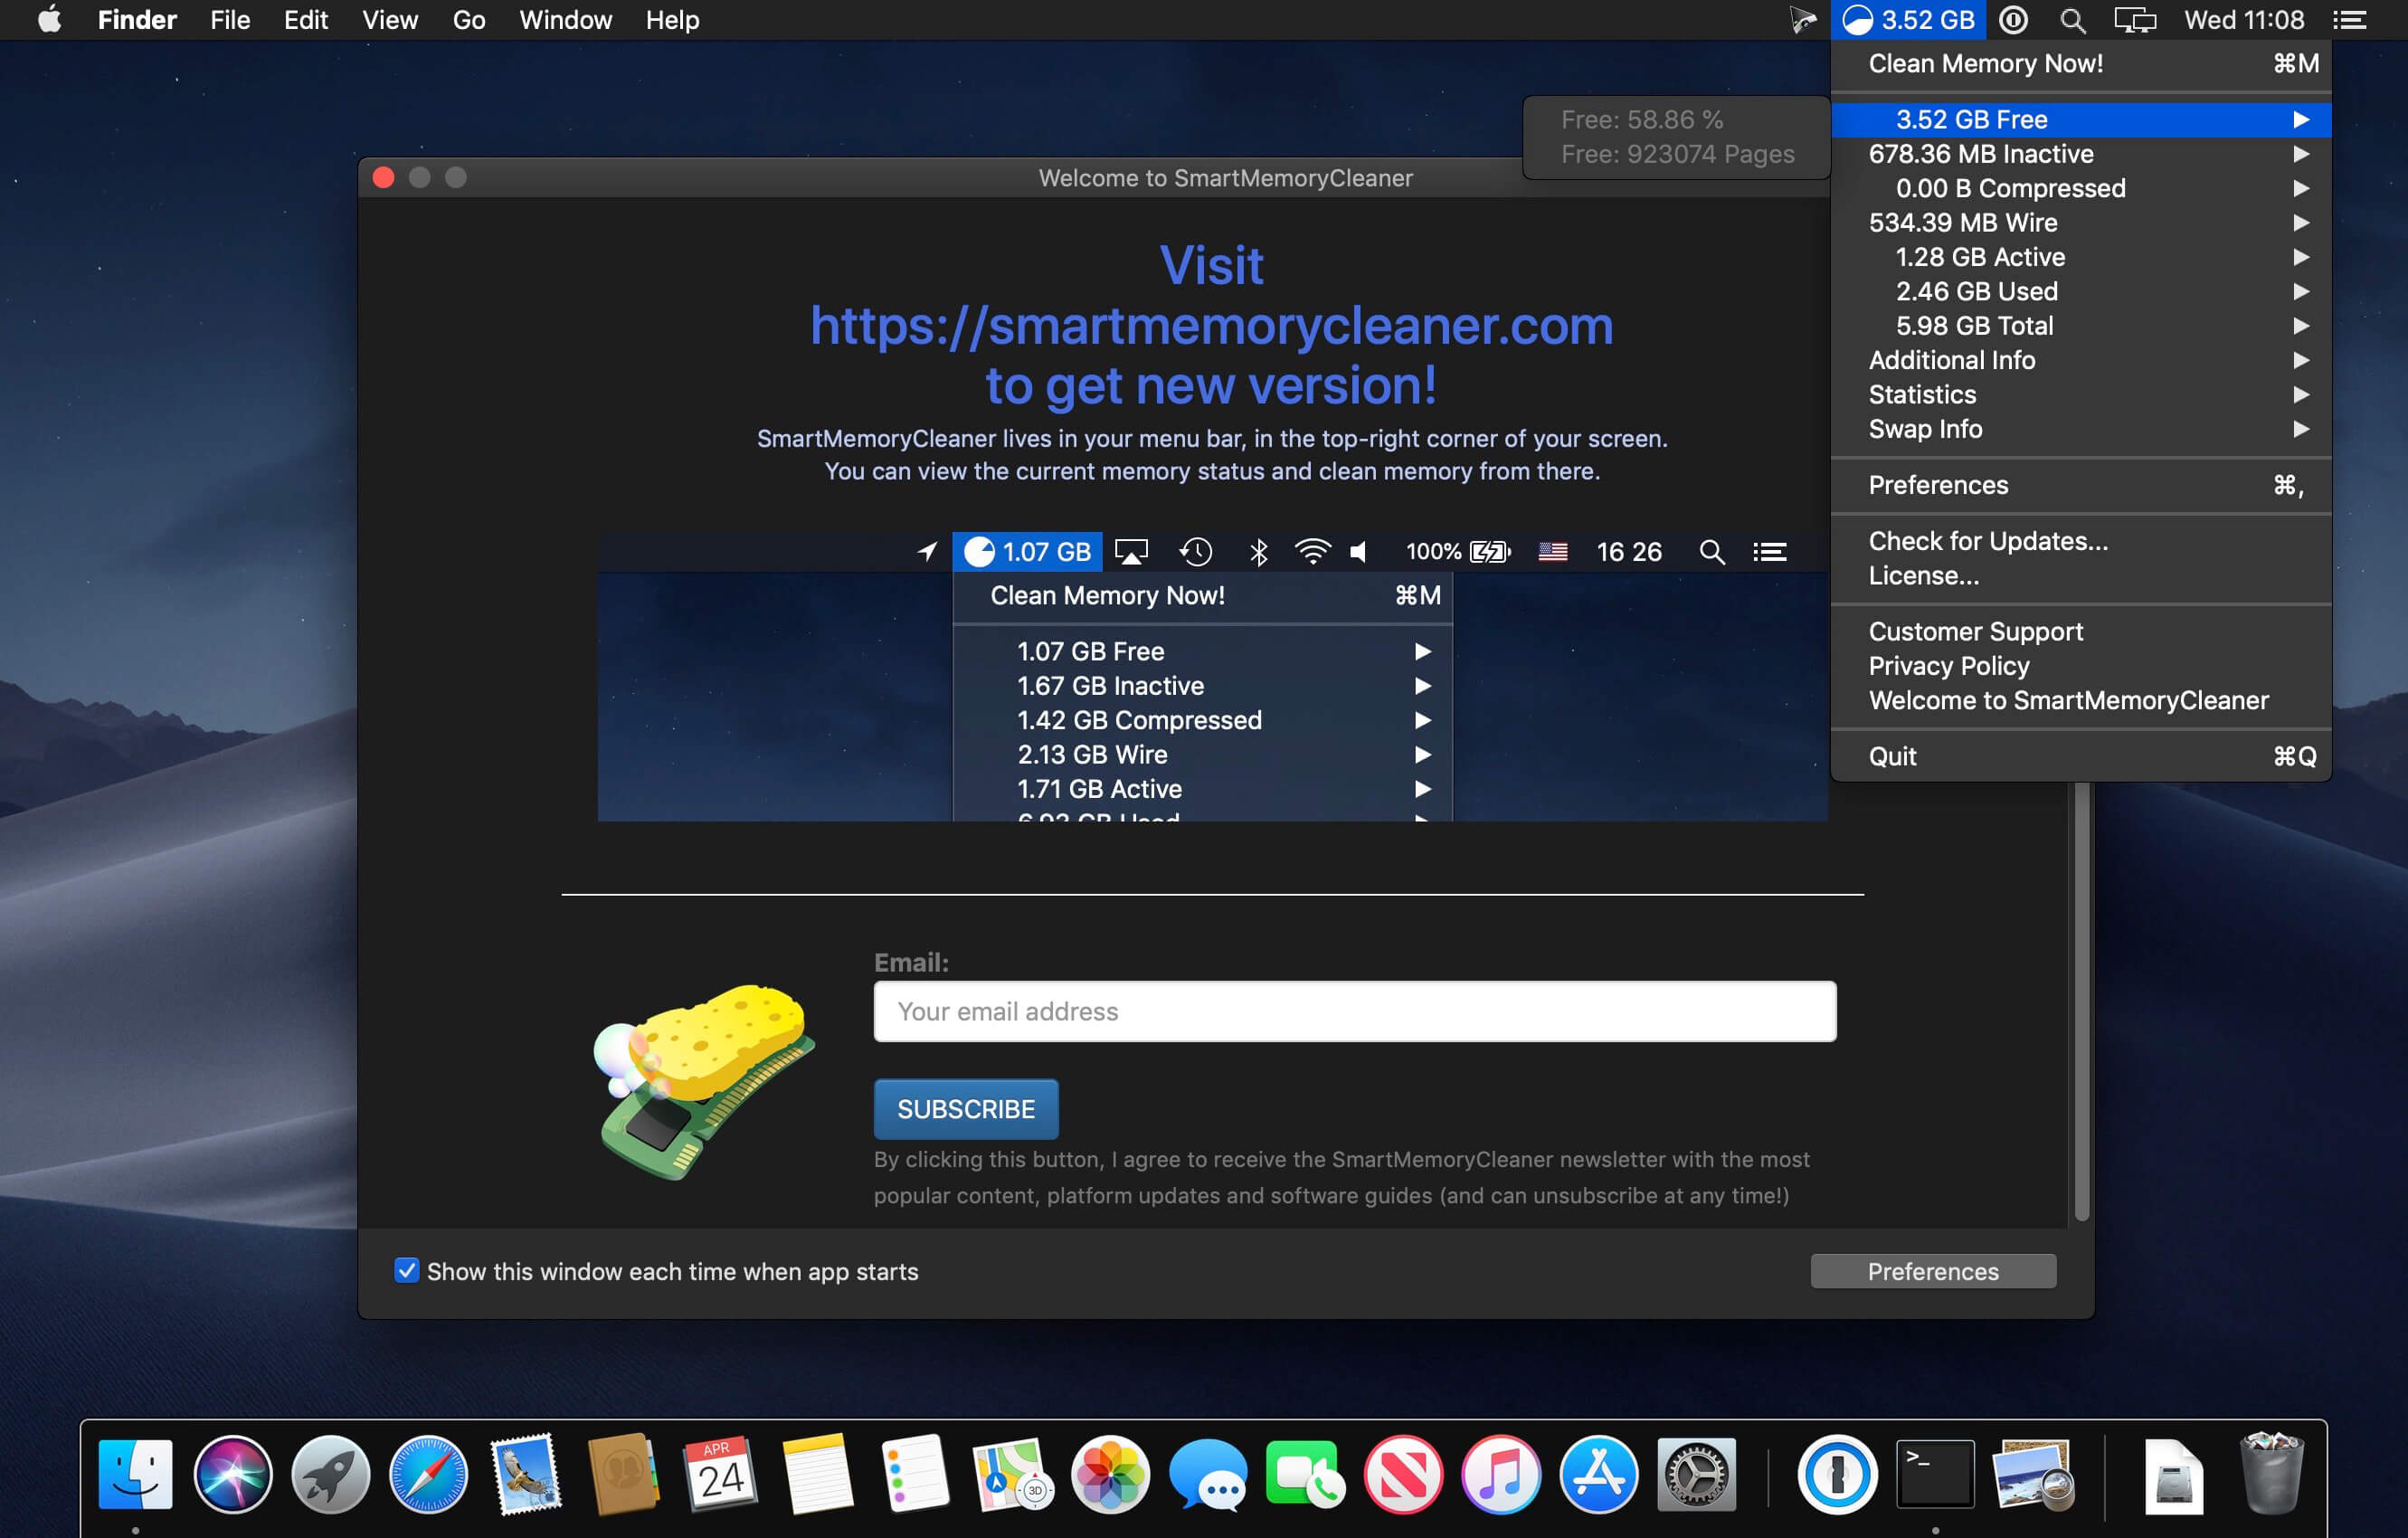Expand the '678.36 MB Inactive' submenu row

coord(2081,154)
